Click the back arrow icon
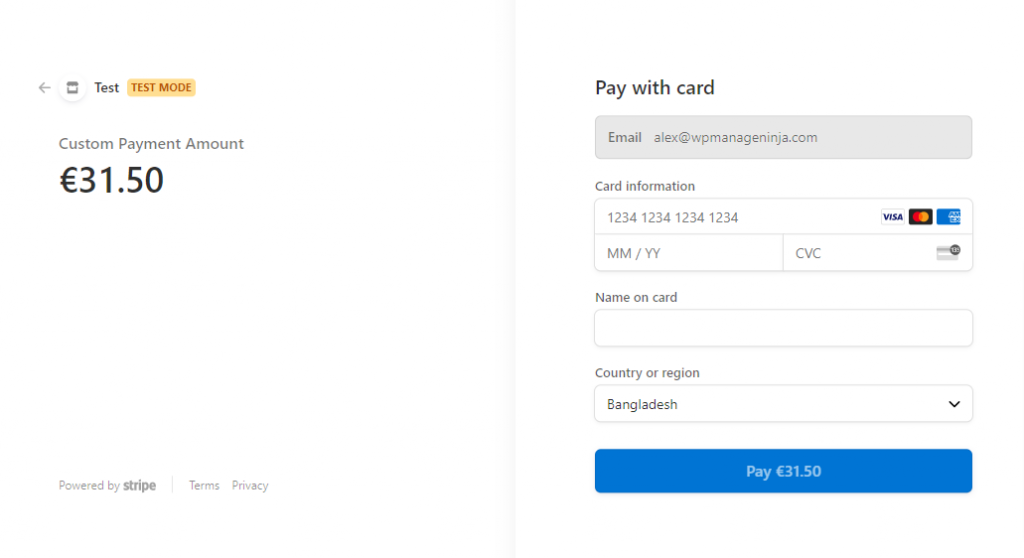 [44, 88]
